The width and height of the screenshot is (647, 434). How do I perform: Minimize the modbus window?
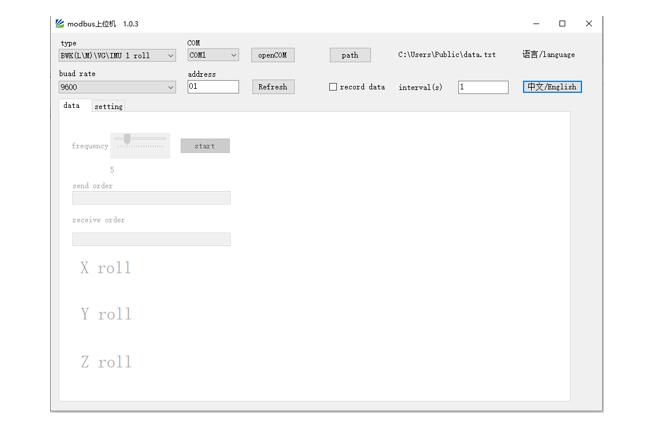click(537, 23)
